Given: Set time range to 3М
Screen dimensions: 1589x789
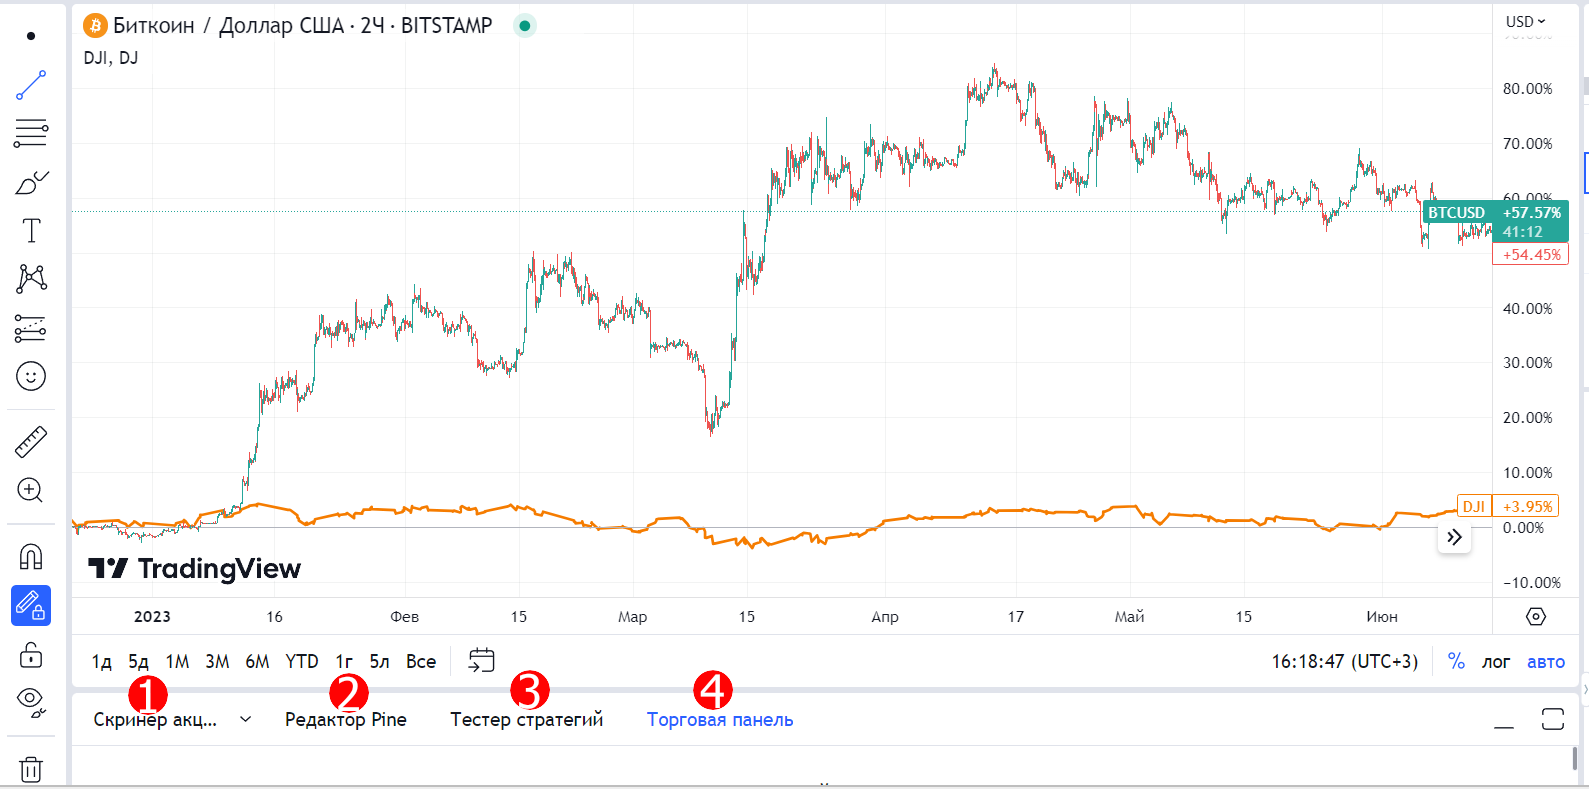Looking at the screenshot, I should pos(217,661).
